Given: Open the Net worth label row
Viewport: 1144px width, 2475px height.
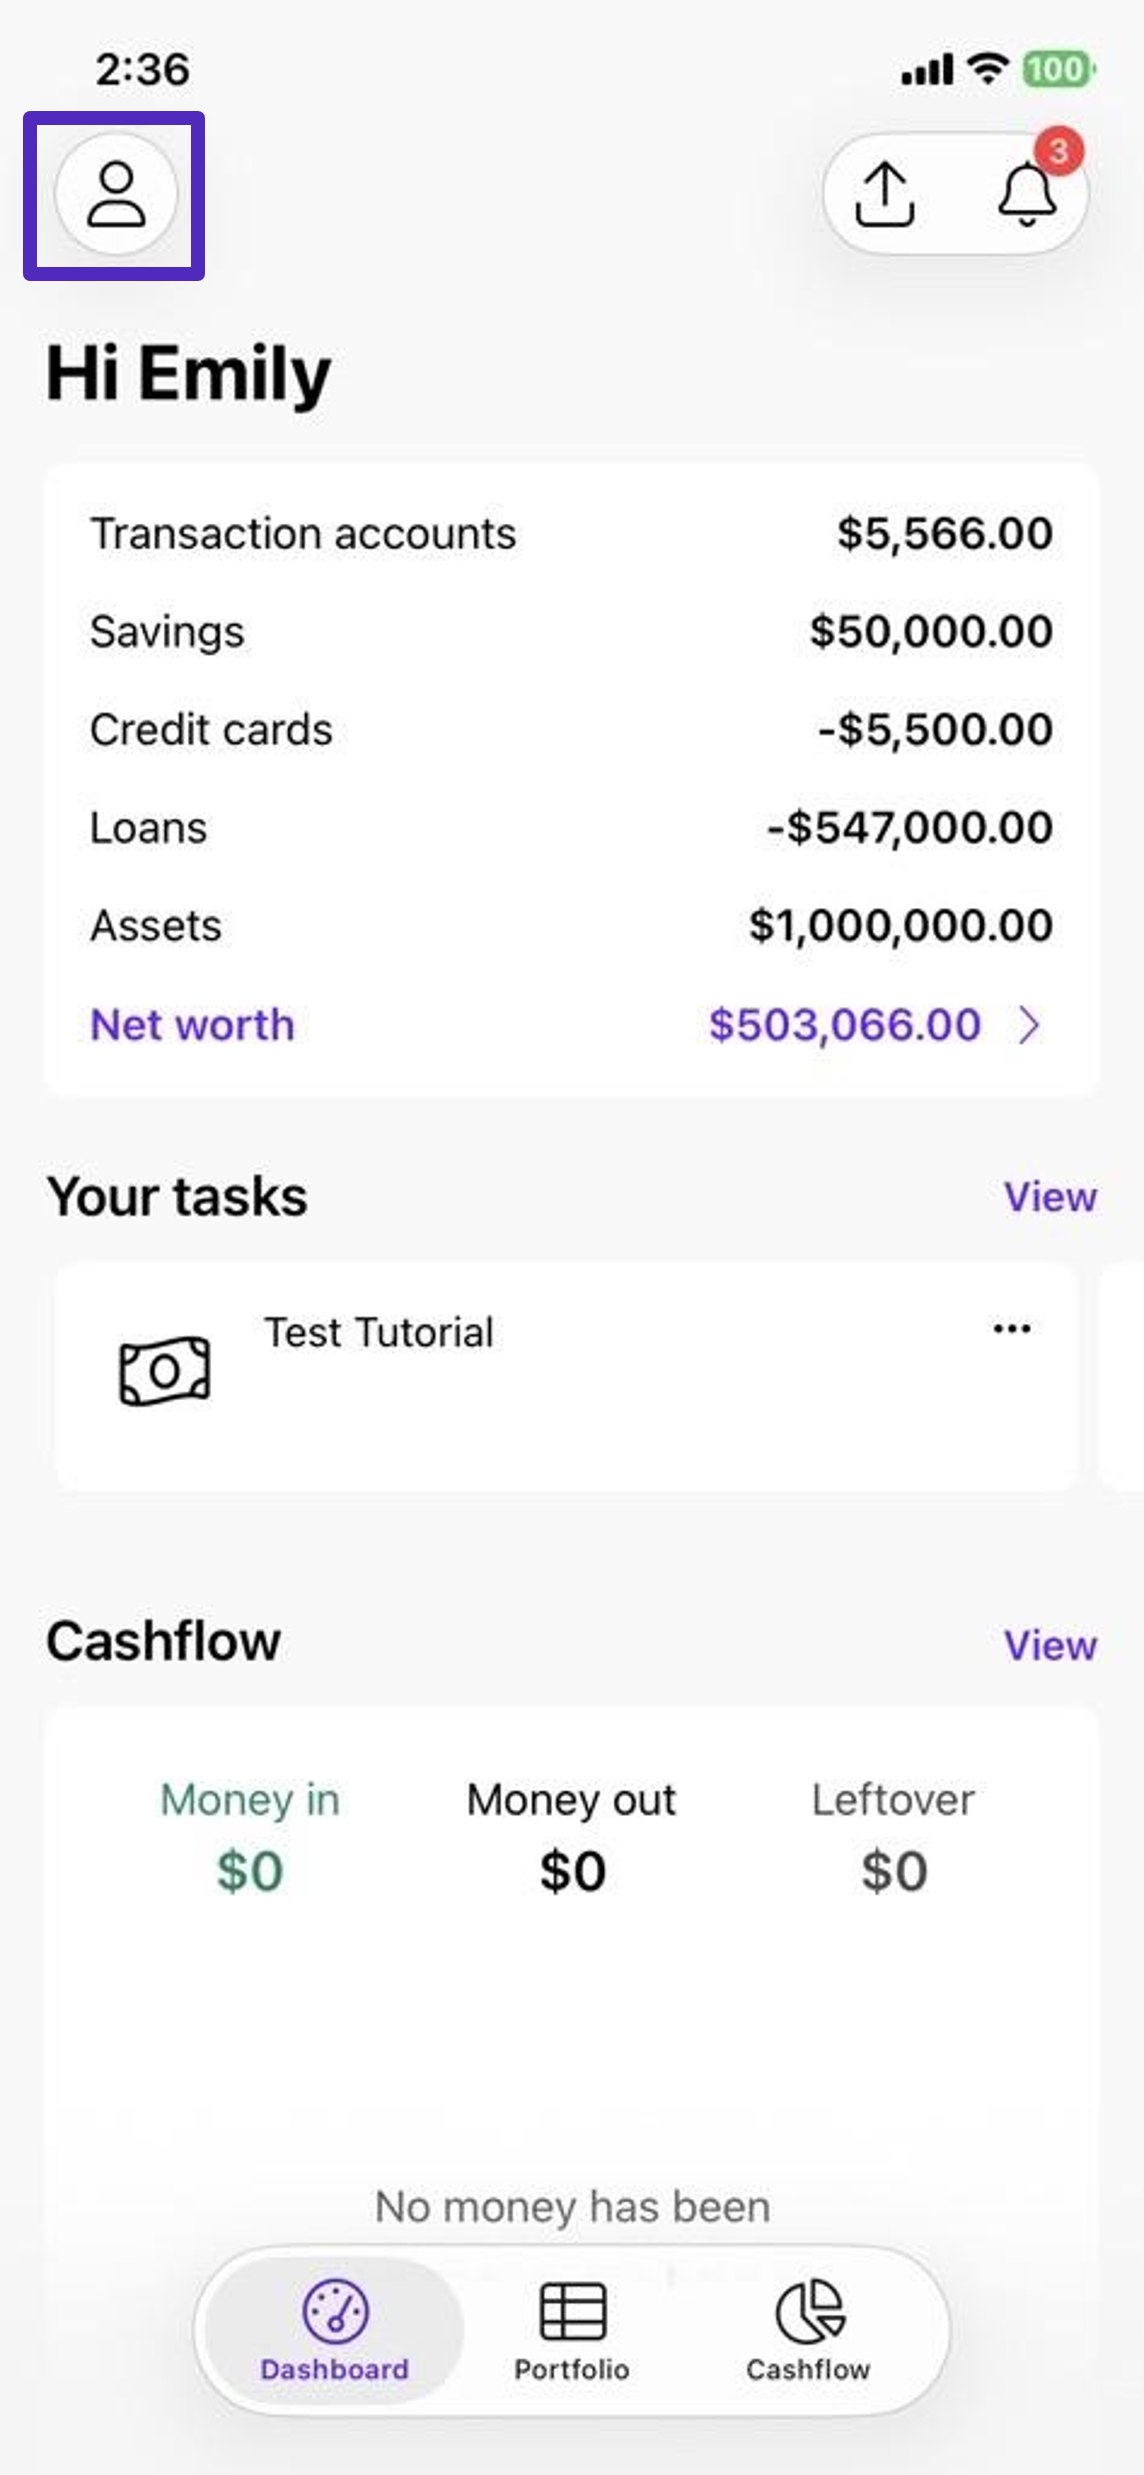Looking at the screenshot, I should pyautogui.click(x=572, y=1025).
